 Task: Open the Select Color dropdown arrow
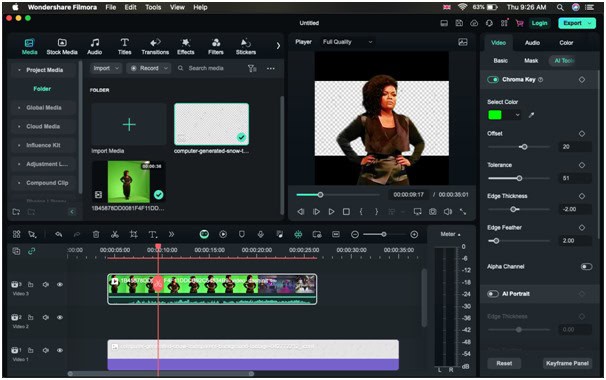point(517,115)
